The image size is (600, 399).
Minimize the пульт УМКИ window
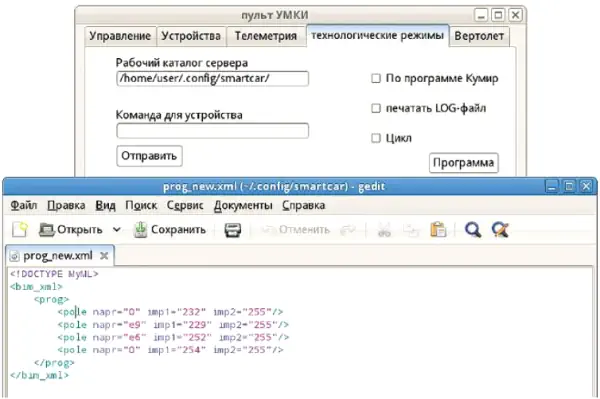click(x=481, y=15)
